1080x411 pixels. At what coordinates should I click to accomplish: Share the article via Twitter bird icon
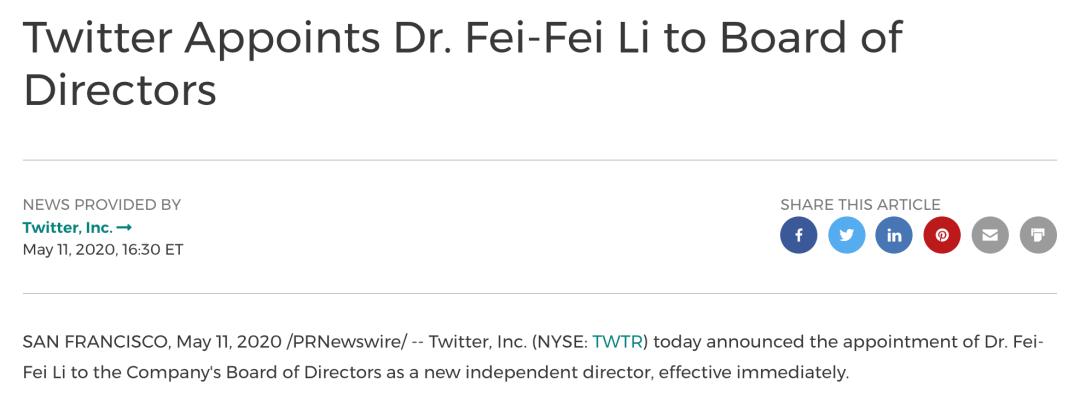pyautogui.click(x=847, y=235)
